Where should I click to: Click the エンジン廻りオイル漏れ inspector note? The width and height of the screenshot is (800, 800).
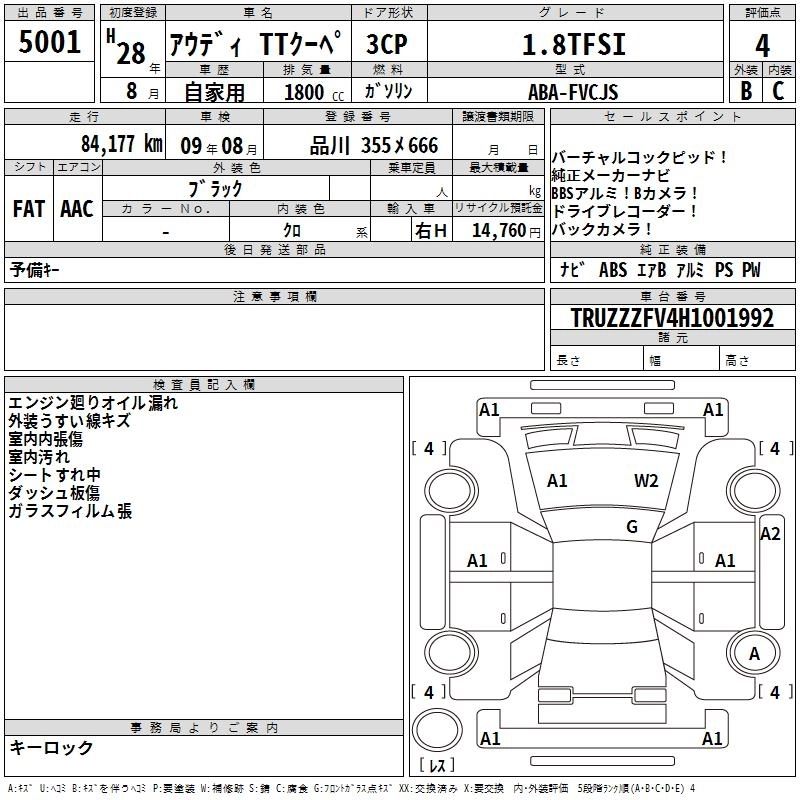(x=92, y=403)
